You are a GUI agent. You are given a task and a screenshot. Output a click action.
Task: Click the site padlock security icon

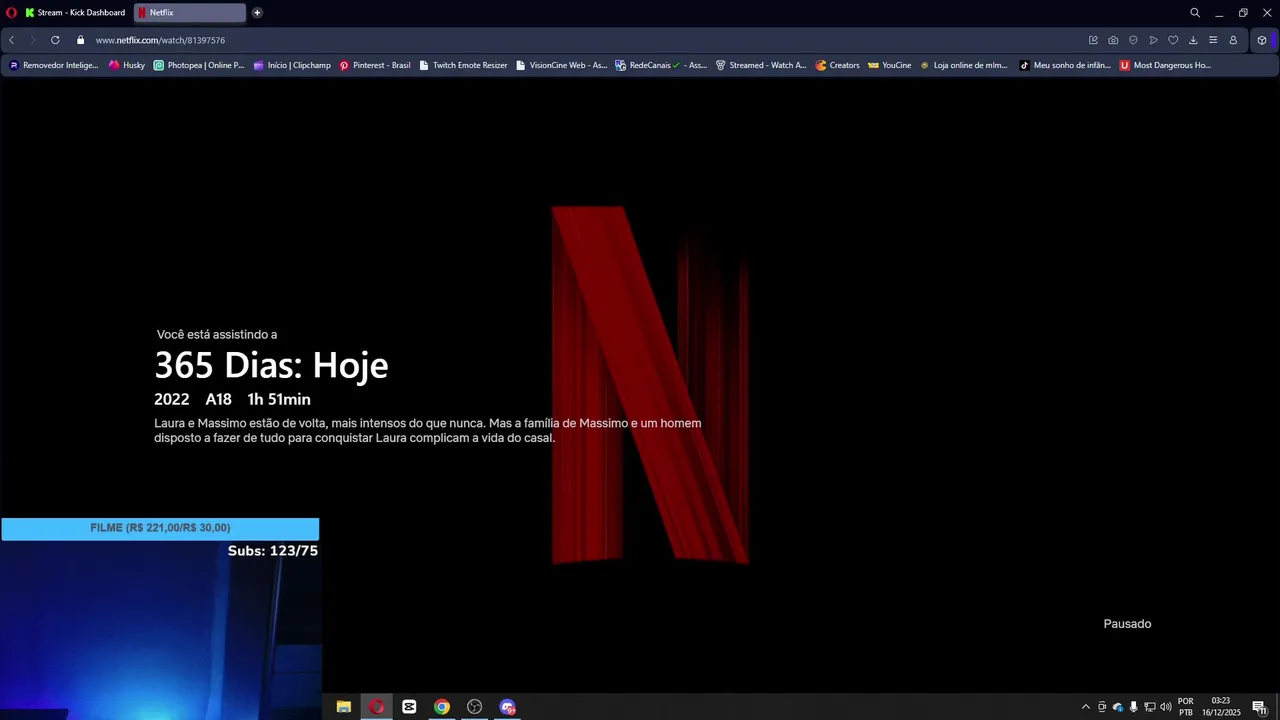pyautogui.click(x=81, y=40)
